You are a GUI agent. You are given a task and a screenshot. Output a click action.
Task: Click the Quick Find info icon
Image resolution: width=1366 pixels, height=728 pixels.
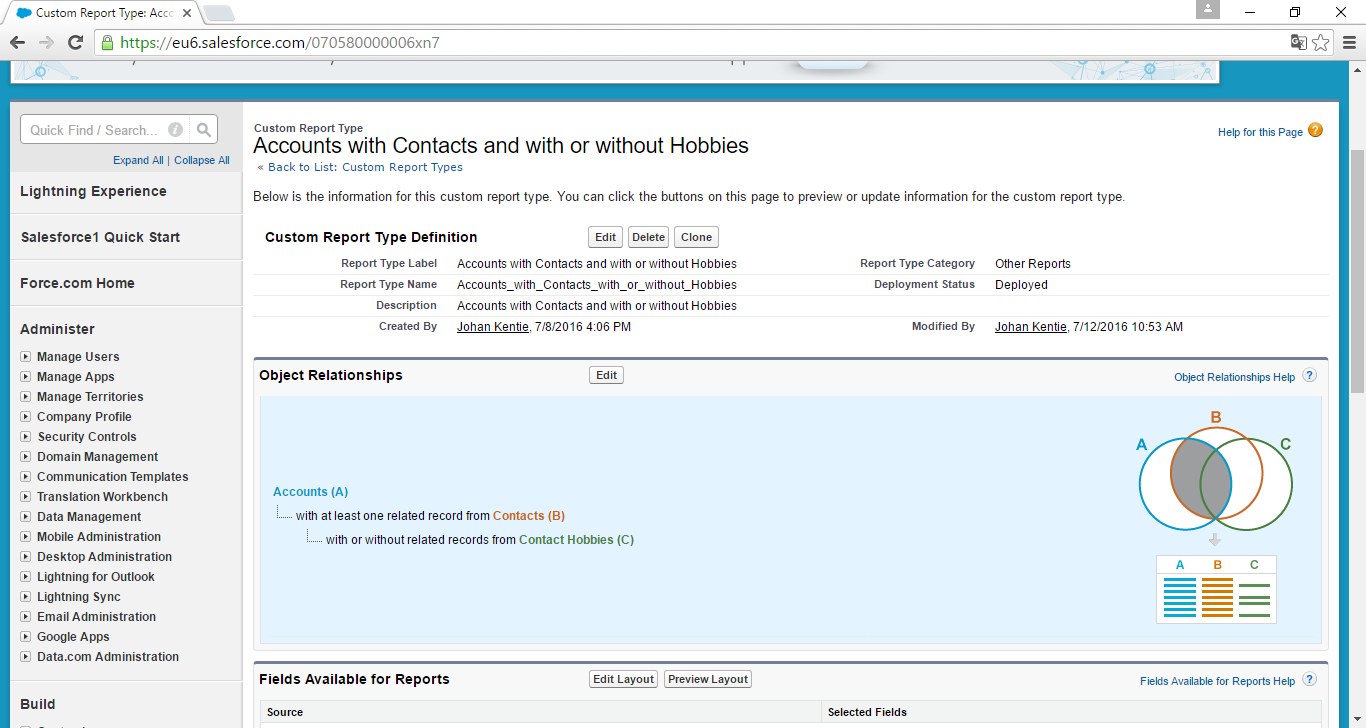click(x=176, y=130)
